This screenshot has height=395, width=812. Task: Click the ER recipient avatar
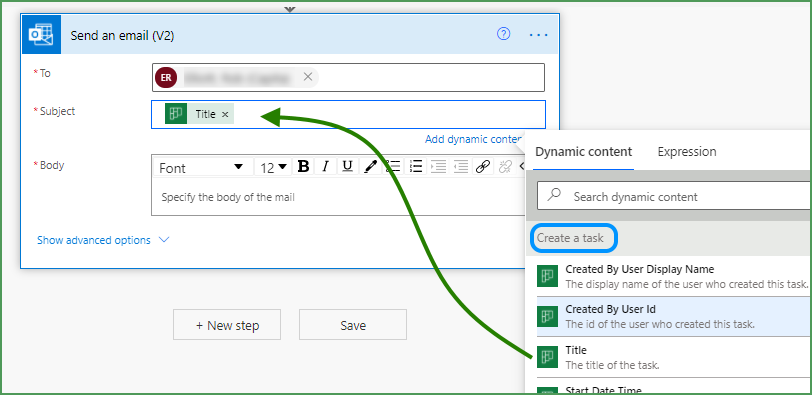(166, 78)
